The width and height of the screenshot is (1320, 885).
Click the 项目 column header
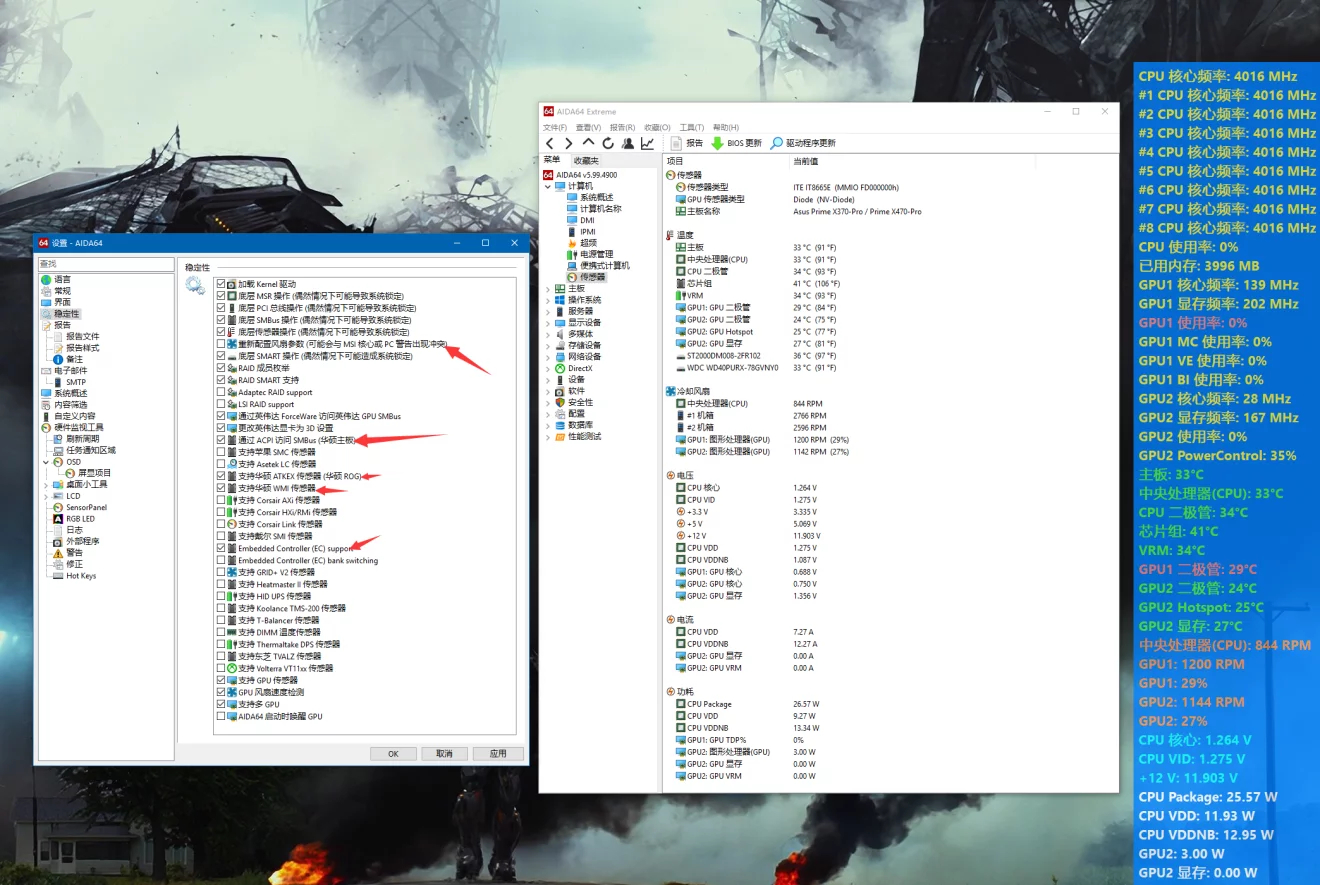click(676, 161)
